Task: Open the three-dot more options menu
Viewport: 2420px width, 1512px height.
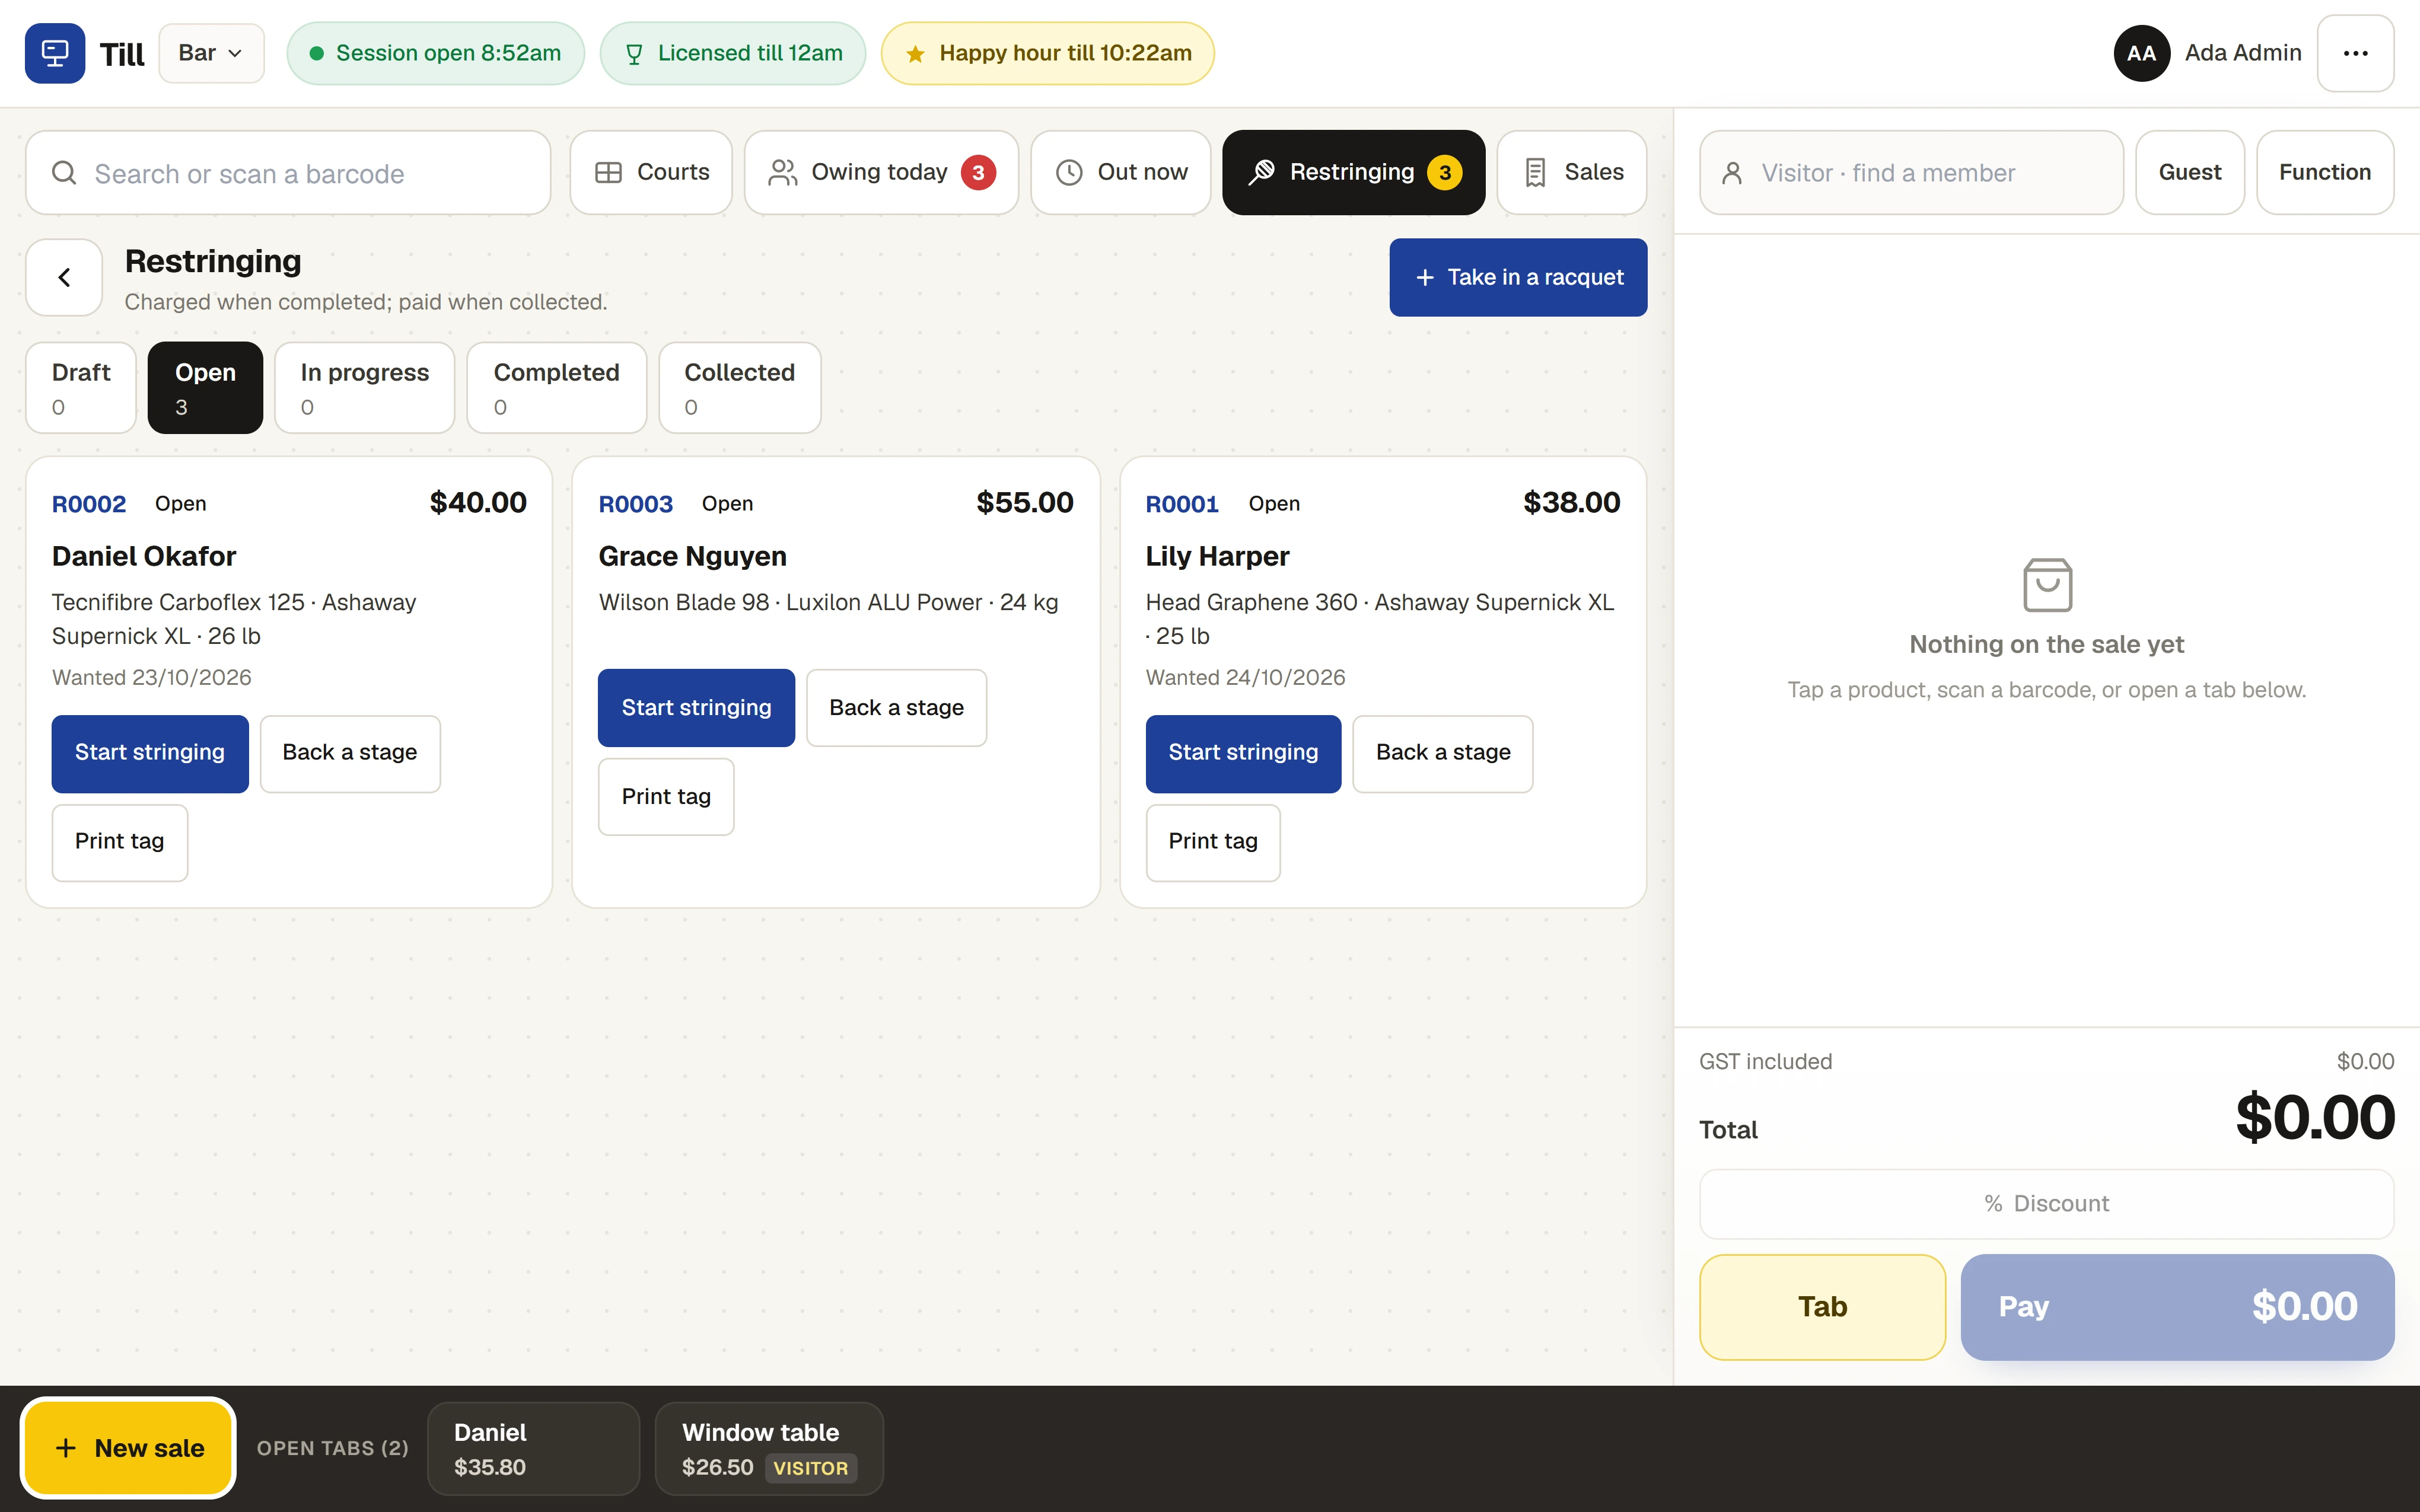Action: pos(2355,53)
